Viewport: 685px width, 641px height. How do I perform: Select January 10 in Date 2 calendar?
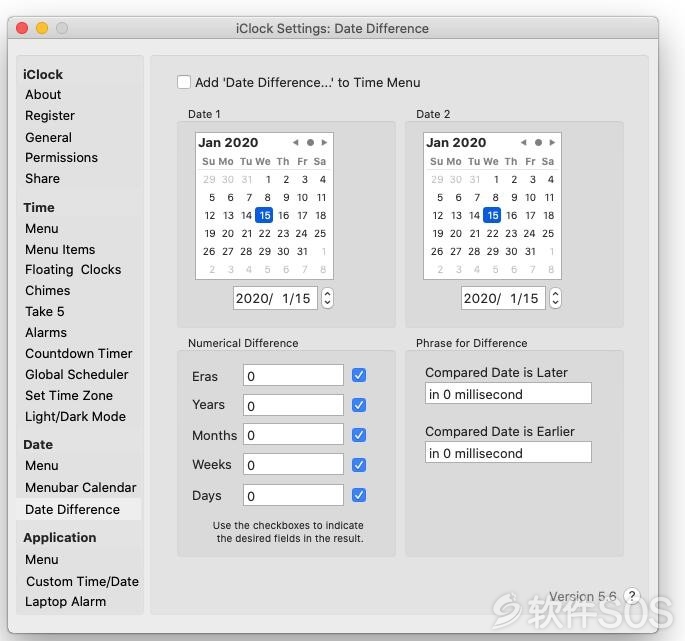pyautogui.click(x=530, y=197)
